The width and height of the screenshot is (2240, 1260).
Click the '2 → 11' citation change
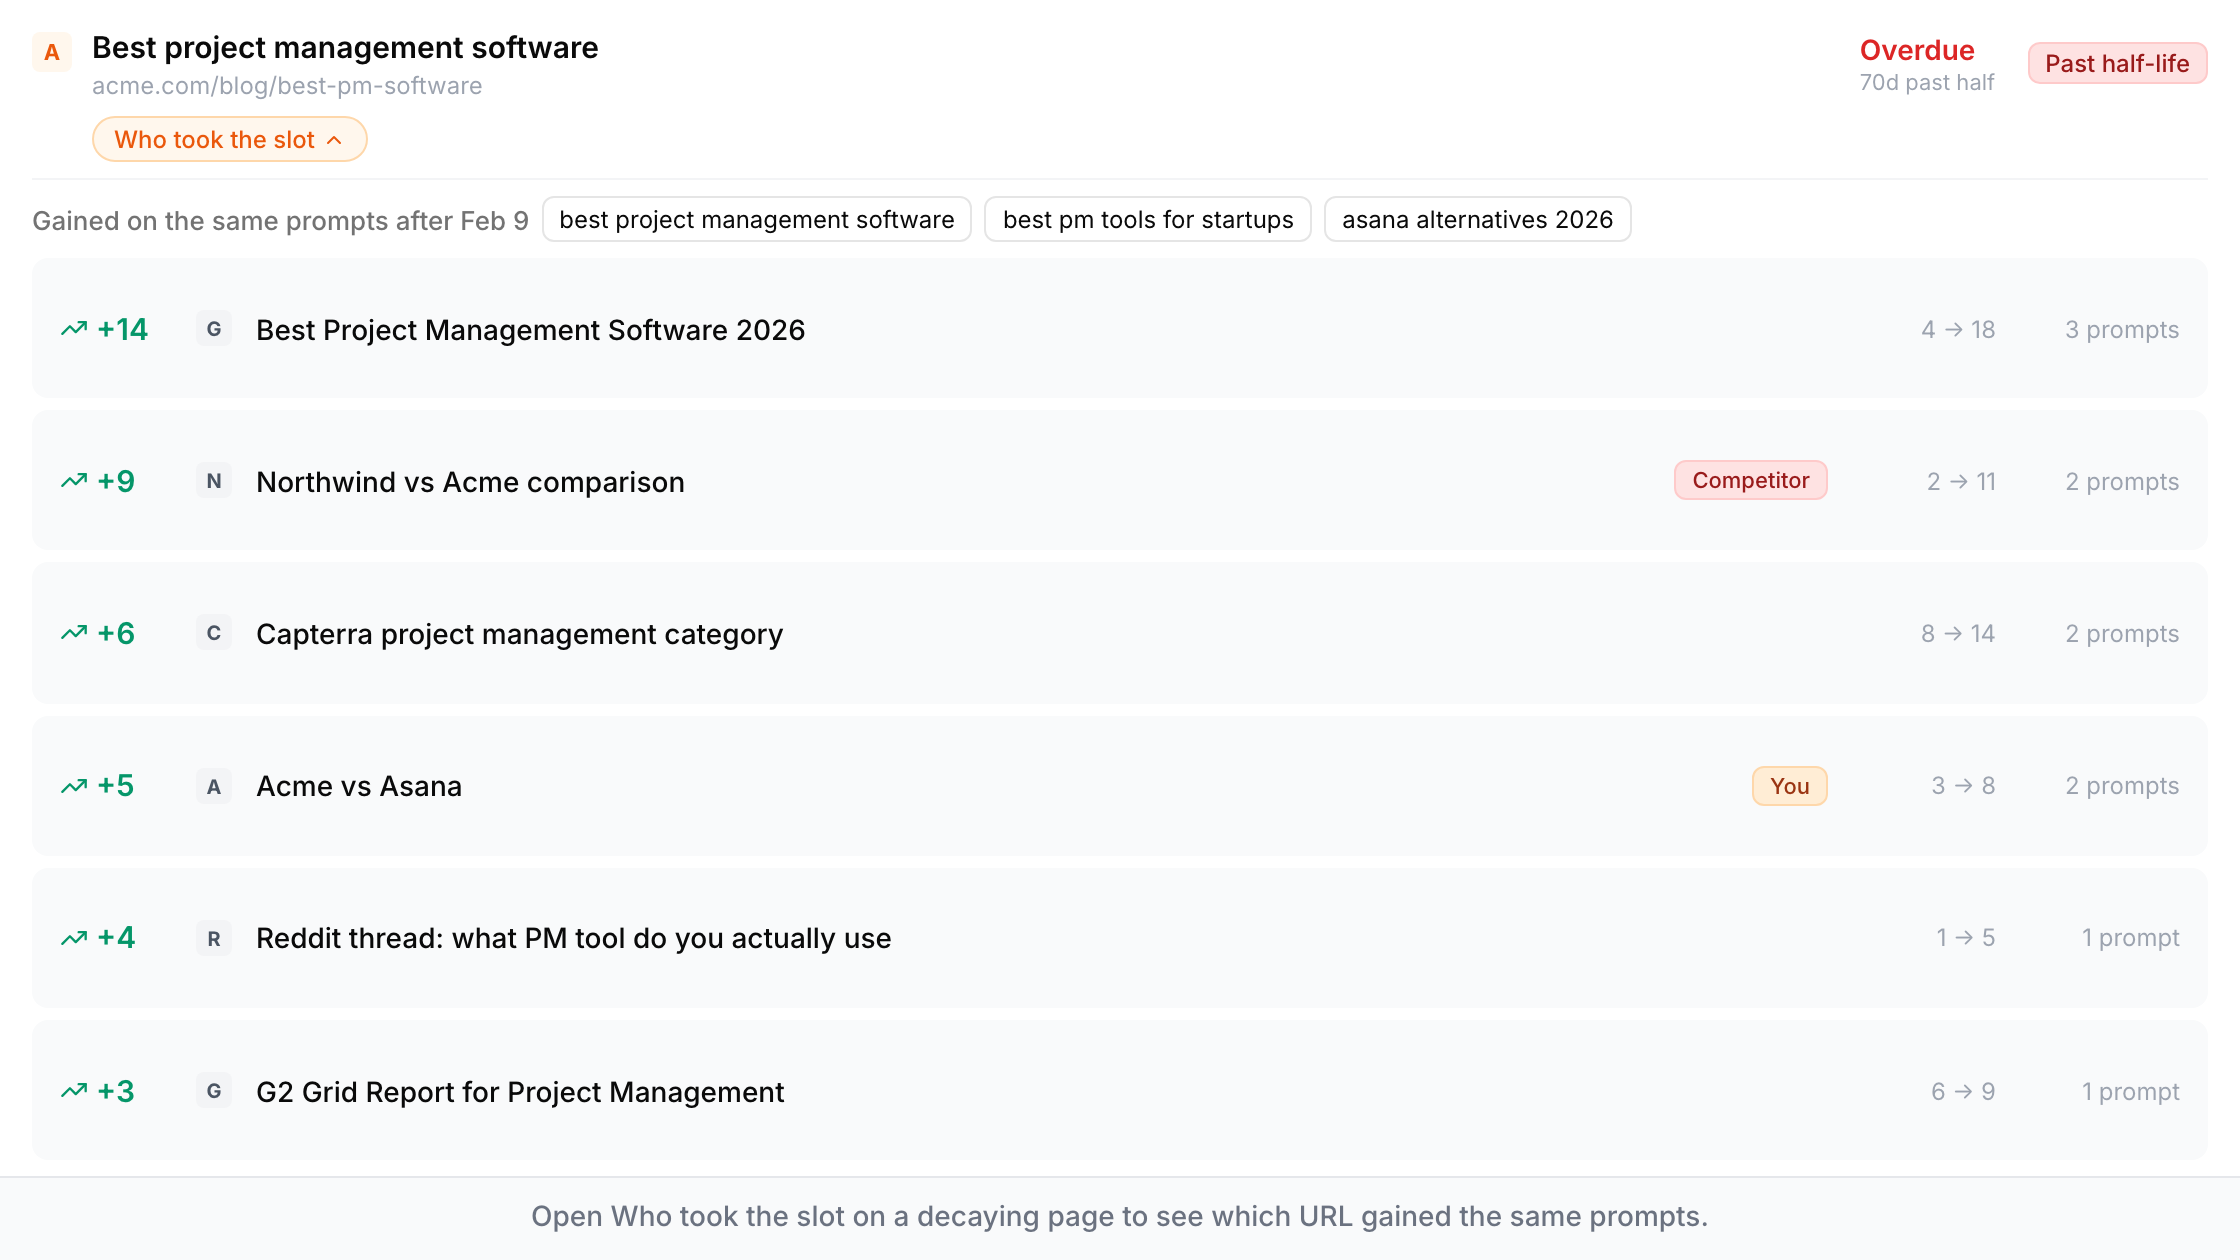click(x=1961, y=482)
